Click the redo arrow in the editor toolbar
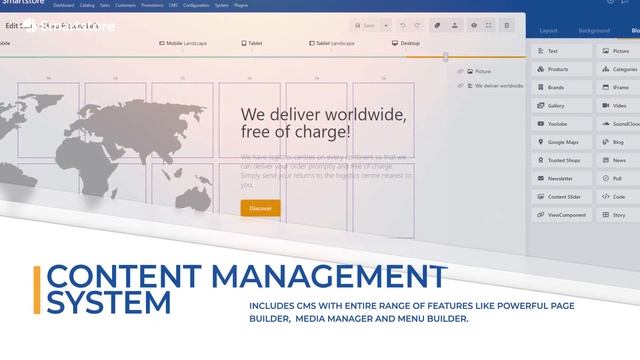Screen dimensions: 640x360 pos(417,25)
